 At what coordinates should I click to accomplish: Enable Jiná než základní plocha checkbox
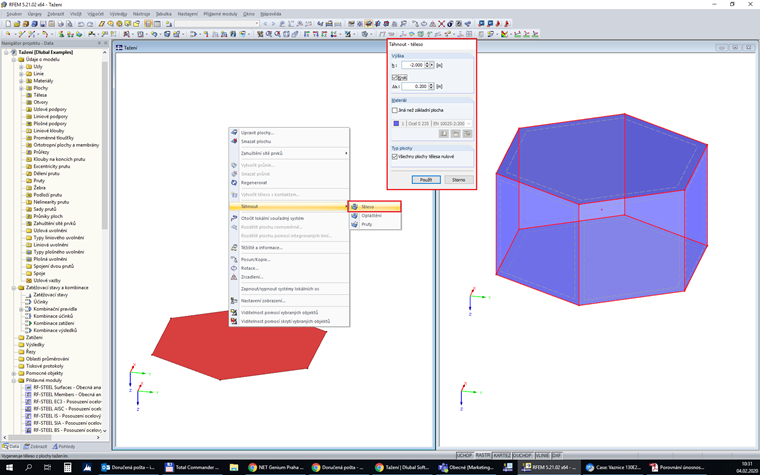[x=395, y=111]
